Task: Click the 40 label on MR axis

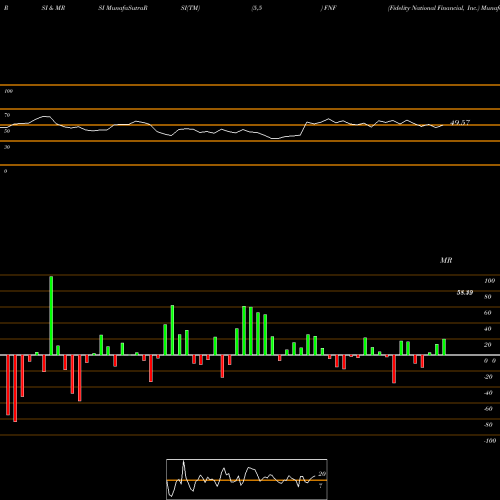Action: pyautogui.click(x=488, y=329)
